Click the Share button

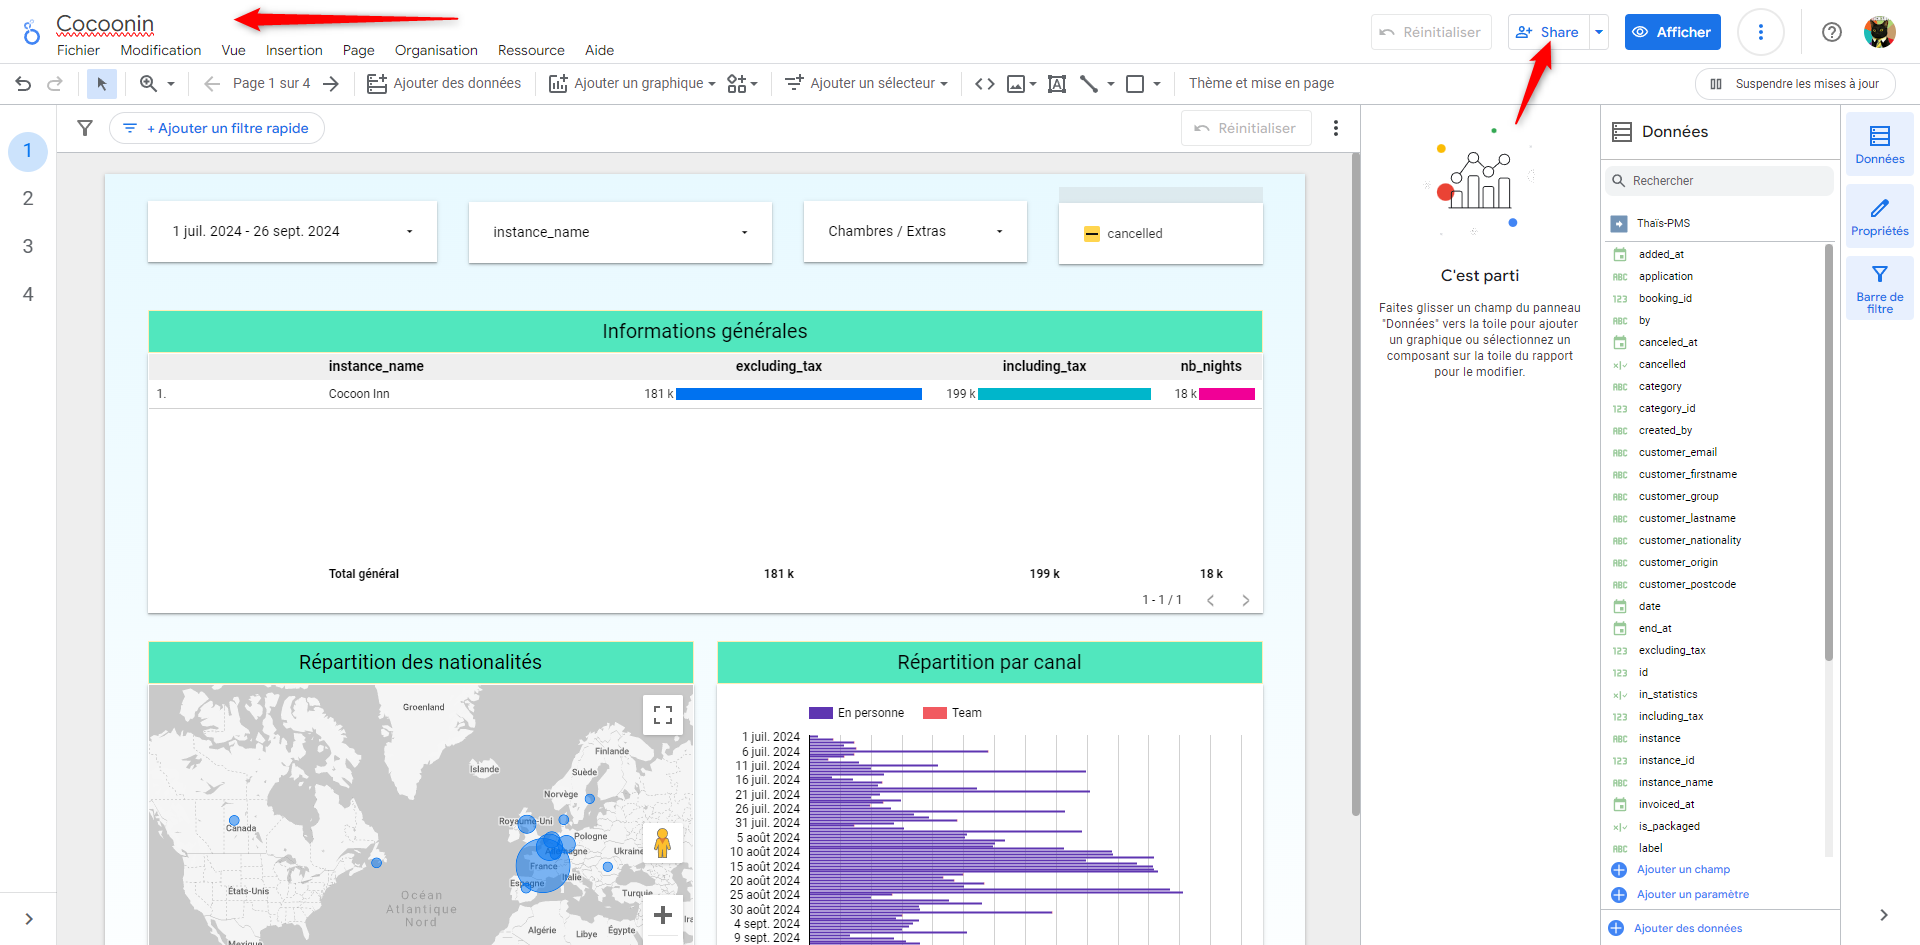[1548, 32]
